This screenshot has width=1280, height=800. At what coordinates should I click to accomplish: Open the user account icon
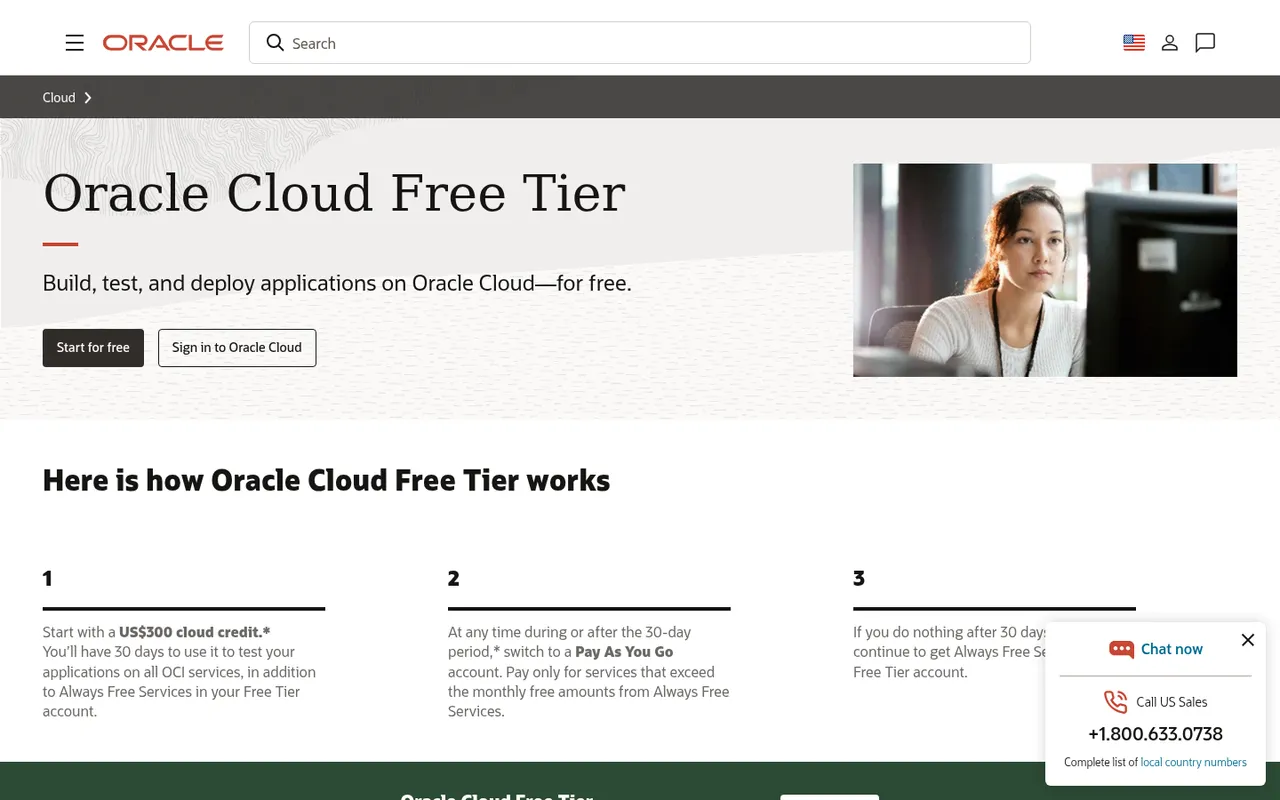pos(1169,43)
